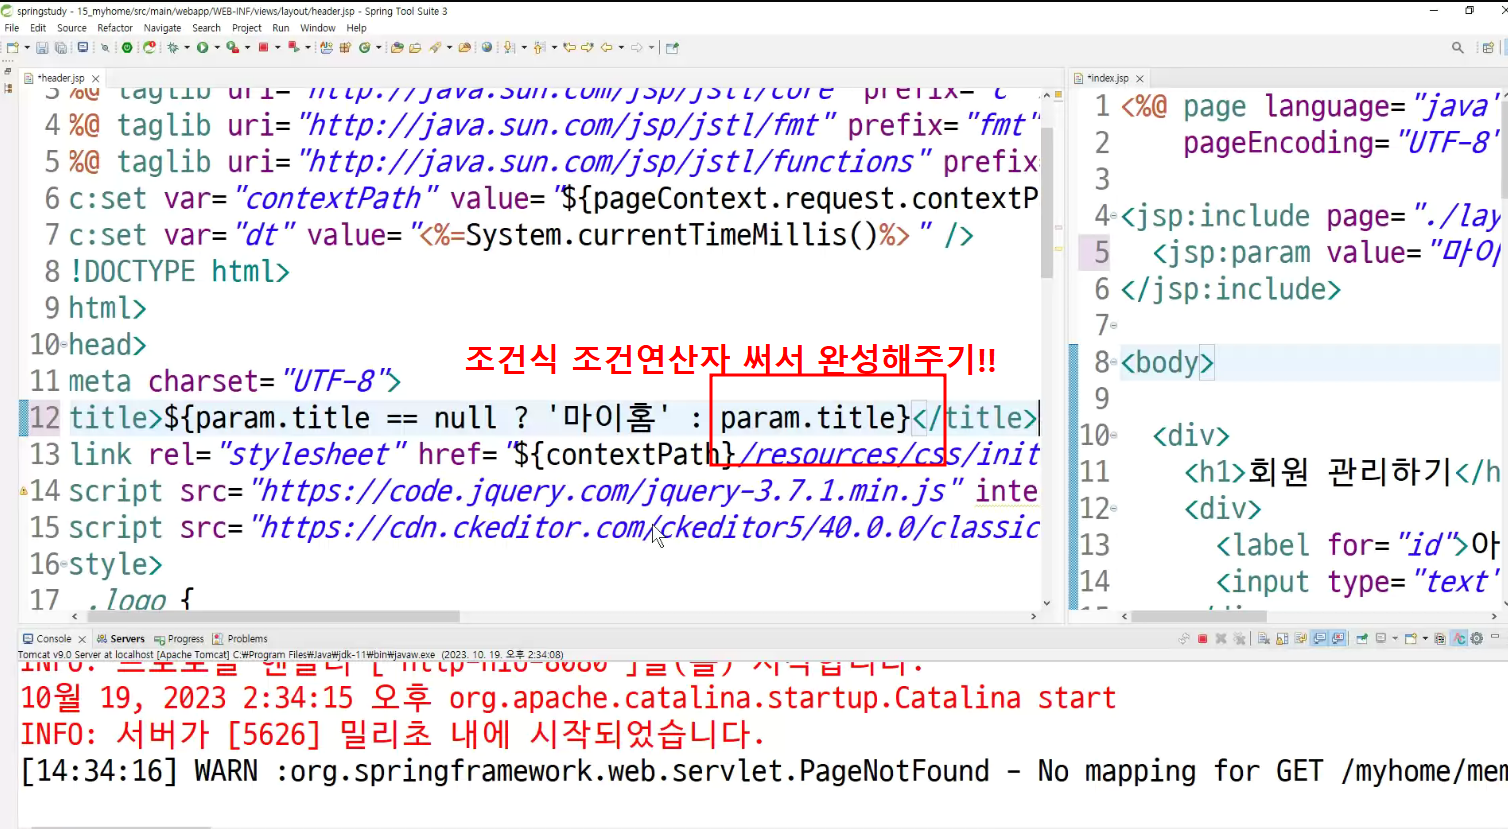1508x829 pixels.
Task: Open the Run configurations dropdown arrow
Action: [217, 47]
